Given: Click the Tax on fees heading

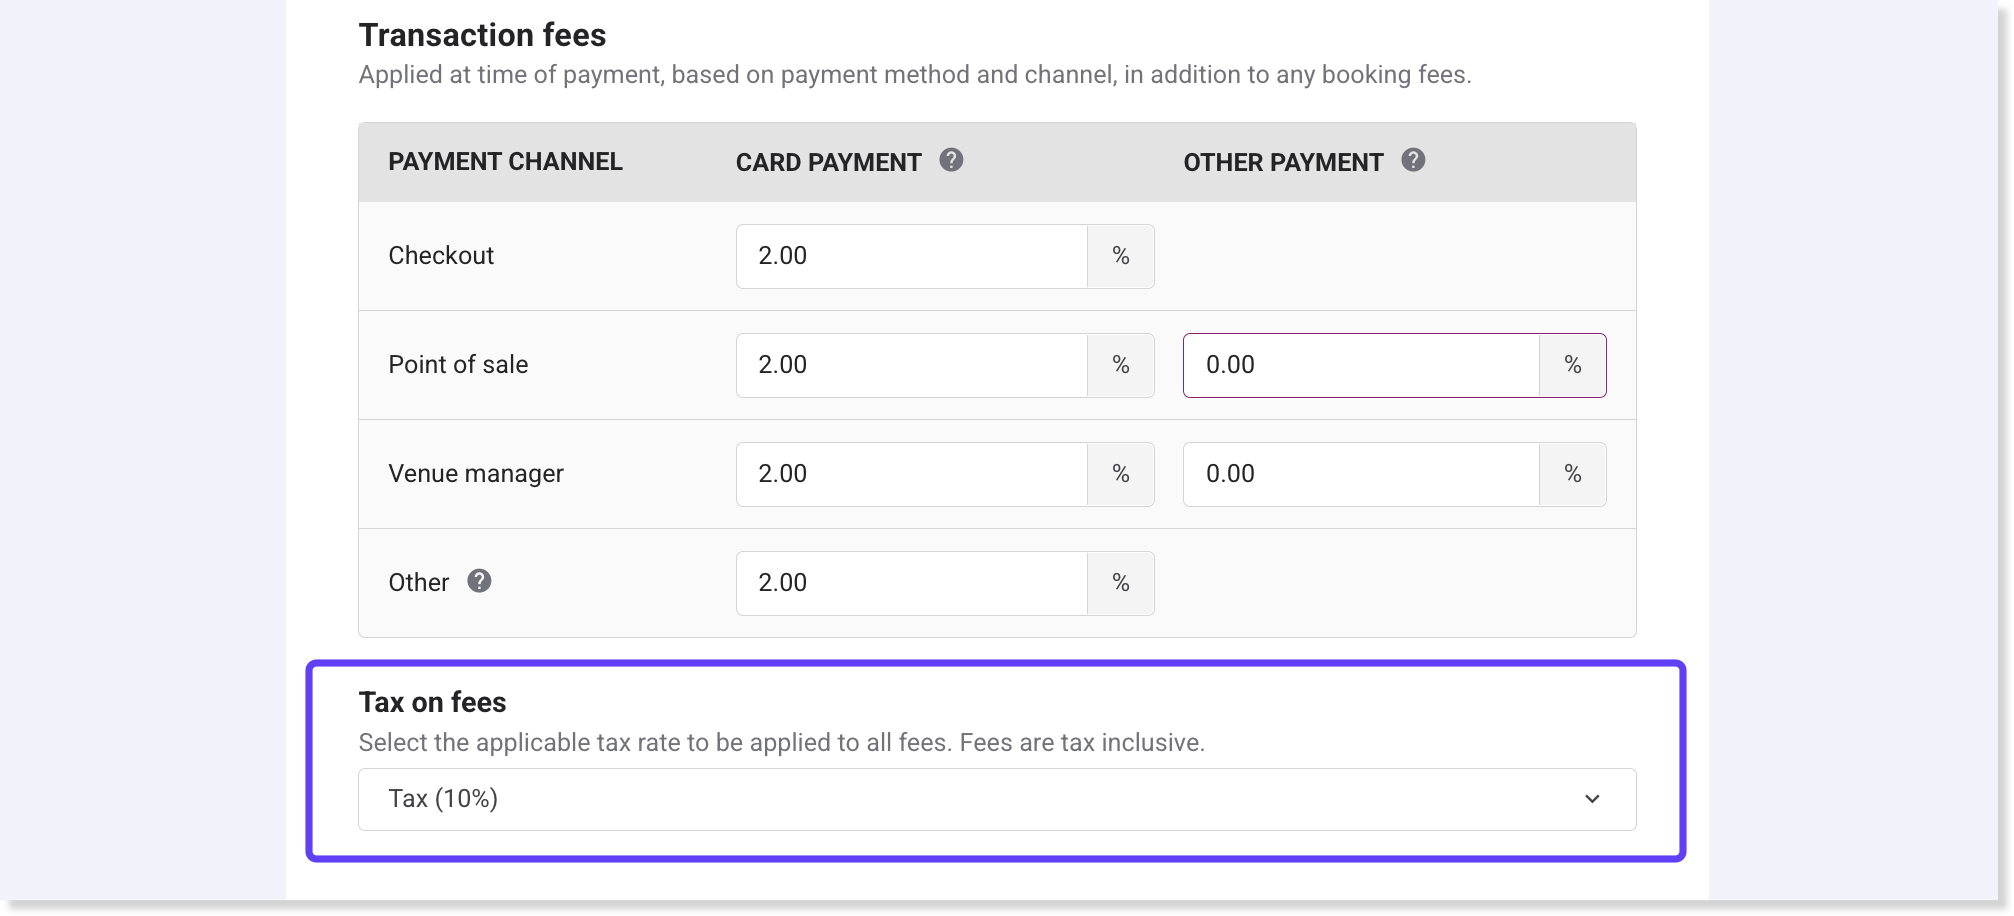Looking at the screenshot, I should point(432,703).
